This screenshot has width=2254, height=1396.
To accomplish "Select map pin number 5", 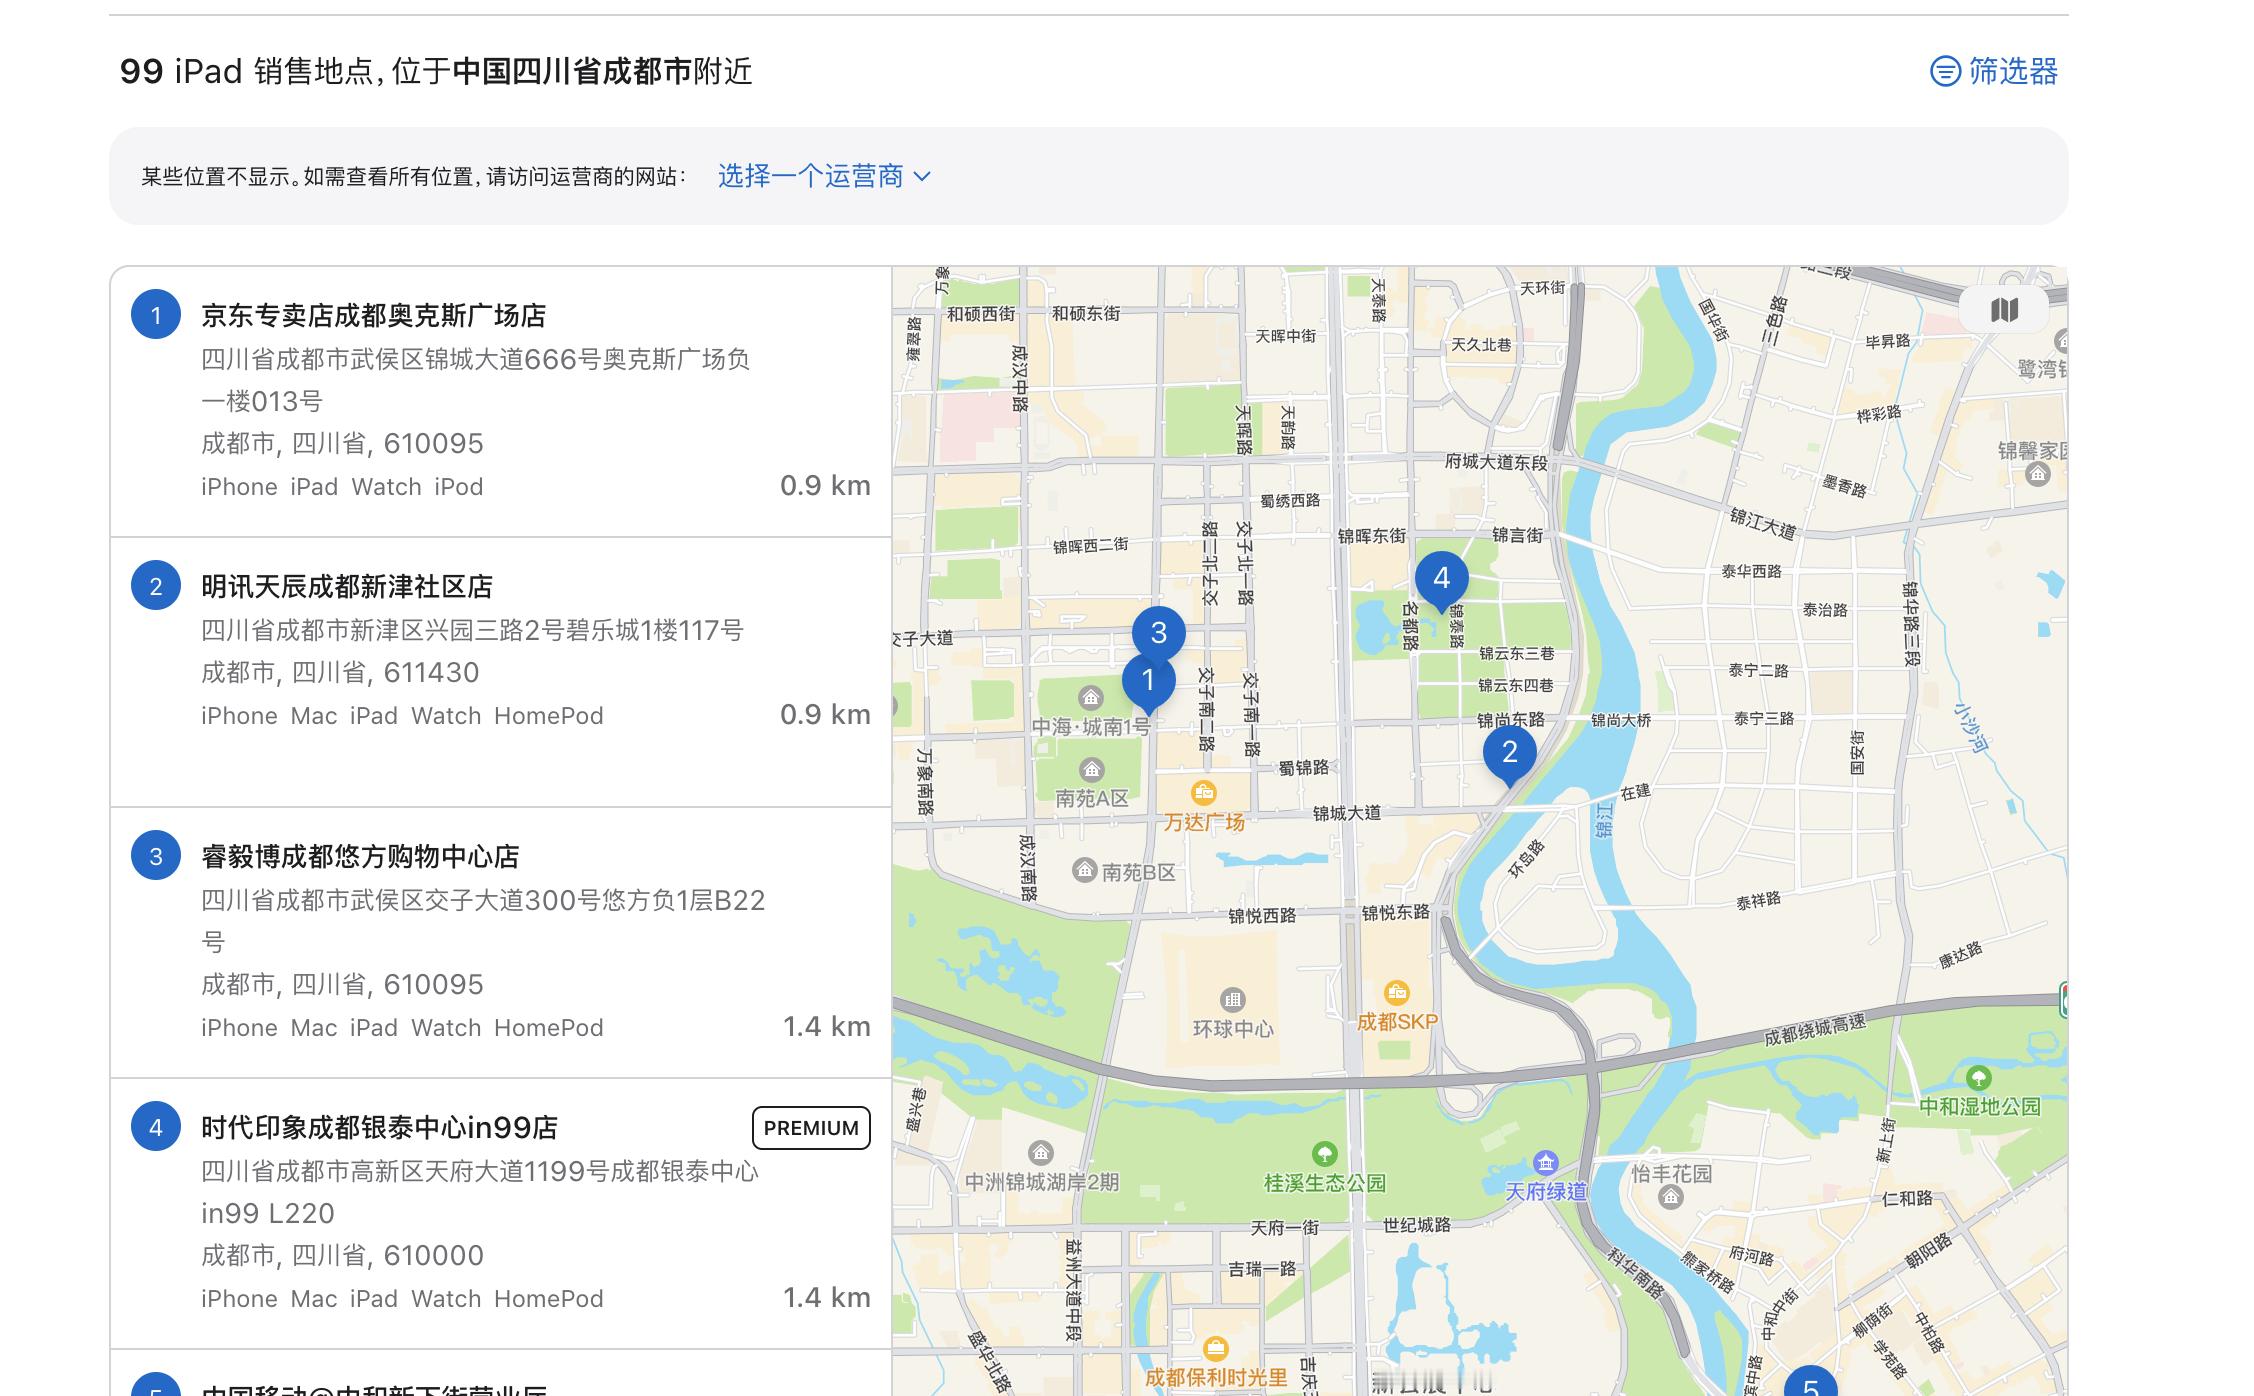I will tap(1810, 1383).
